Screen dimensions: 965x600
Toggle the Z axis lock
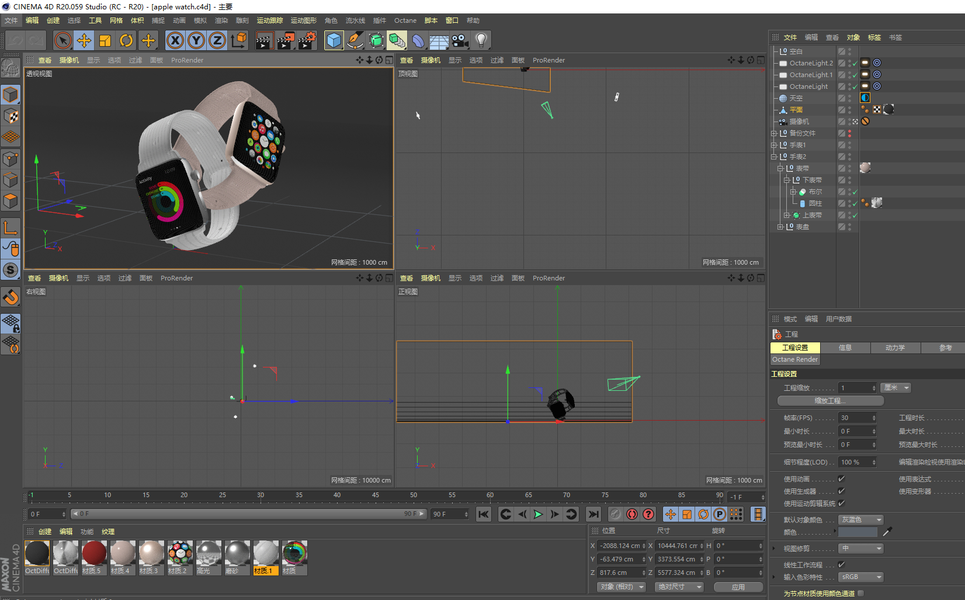[217, 41]
